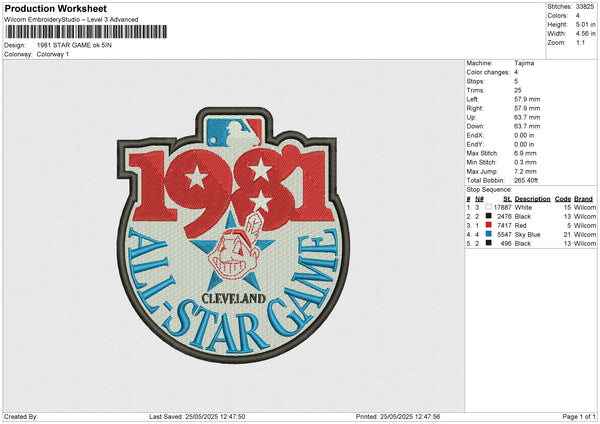Click the 'Description' column header
The height and width of the screenshot is (424, 600).
tap(532, 199)
